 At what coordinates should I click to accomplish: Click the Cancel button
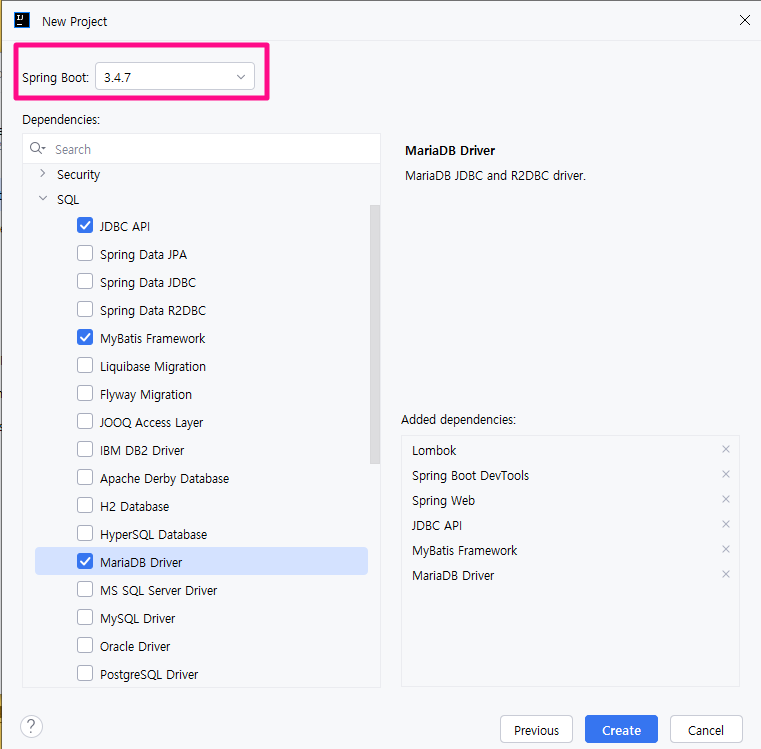[706, 729]
